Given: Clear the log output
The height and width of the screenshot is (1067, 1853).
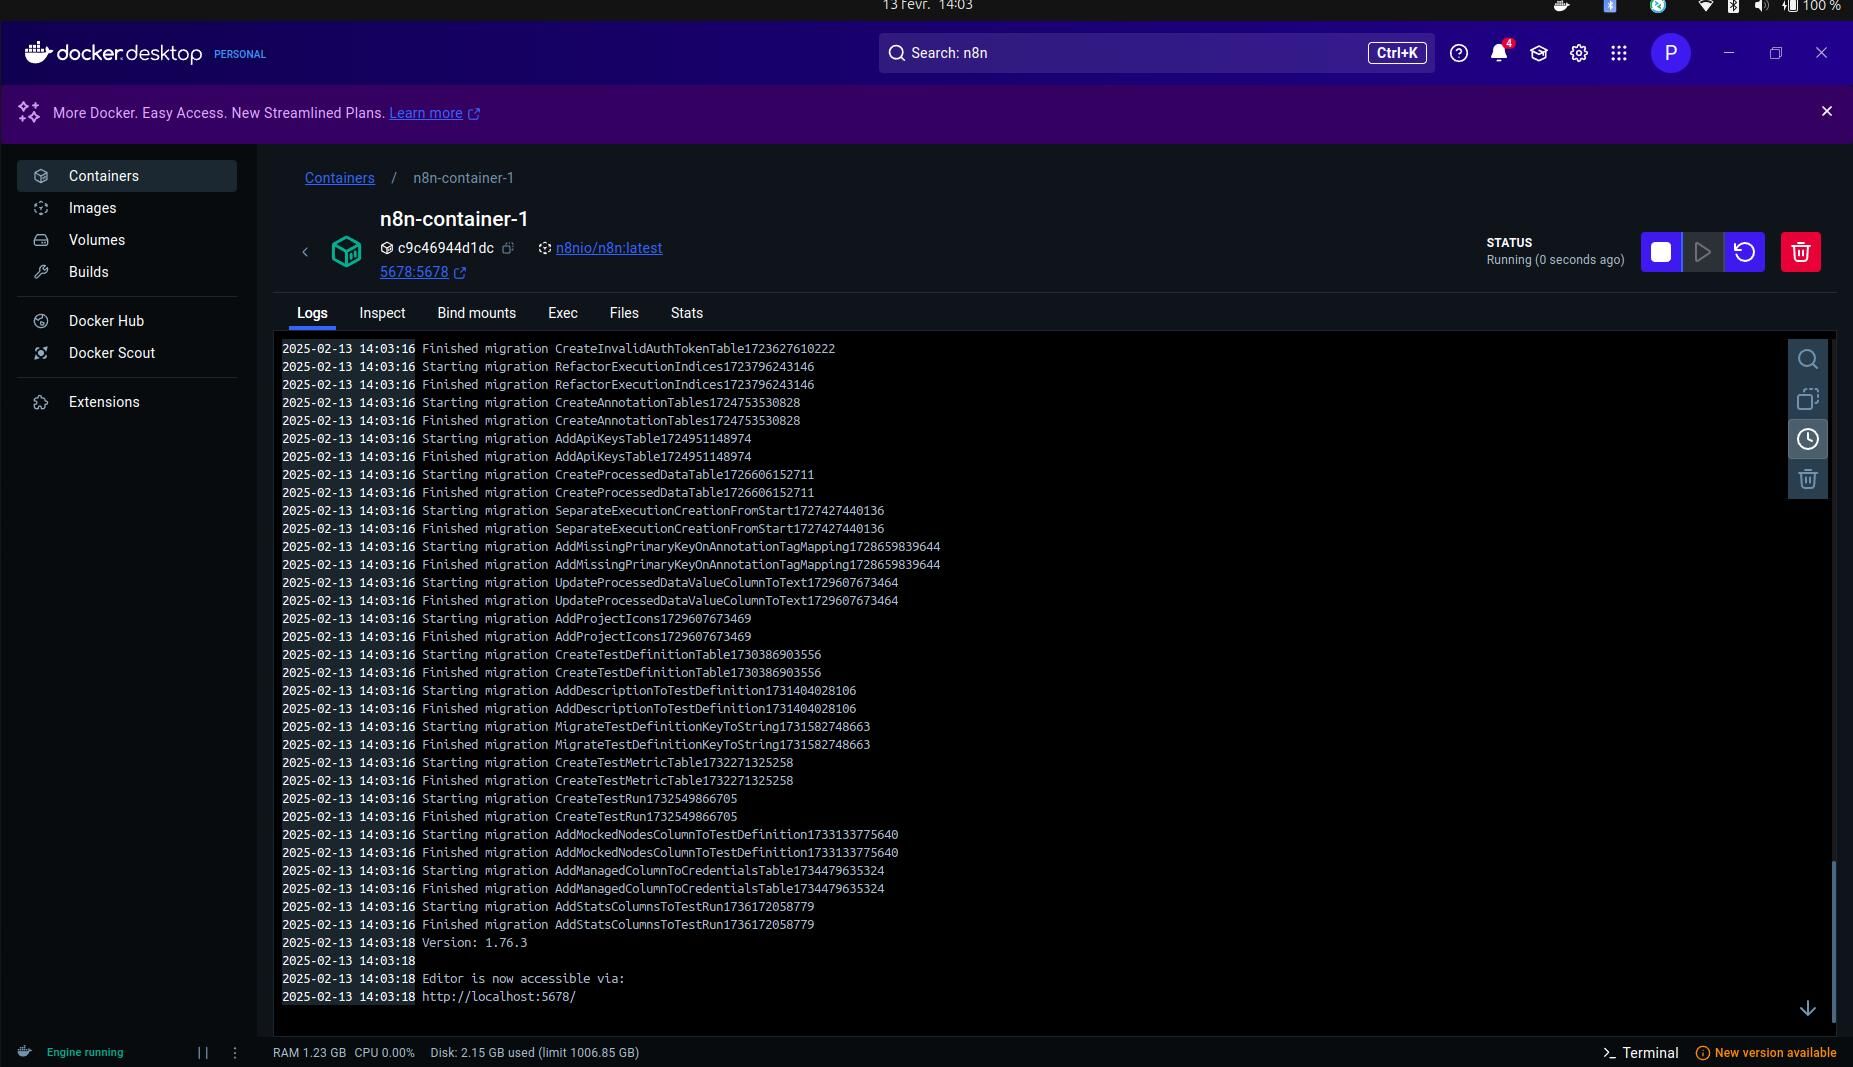Looking at the screenshot, I should pos(1808,479).
